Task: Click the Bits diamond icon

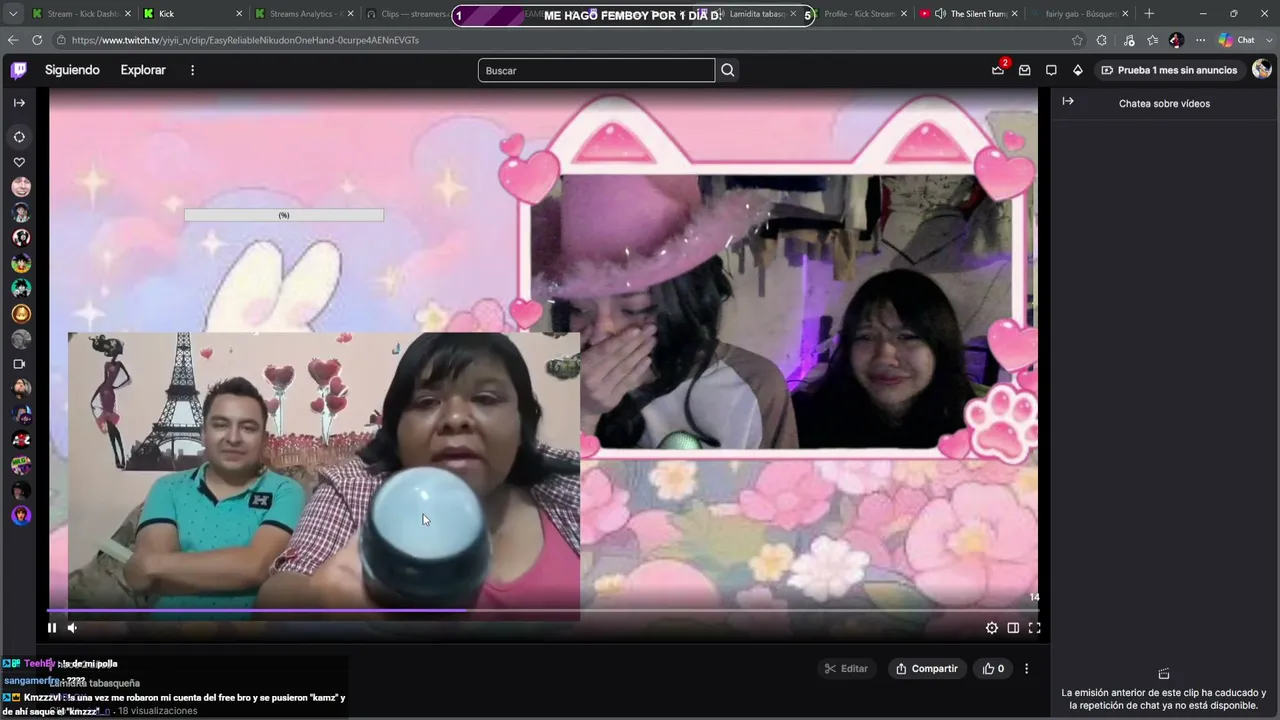Action: [x=1077, y=70]
